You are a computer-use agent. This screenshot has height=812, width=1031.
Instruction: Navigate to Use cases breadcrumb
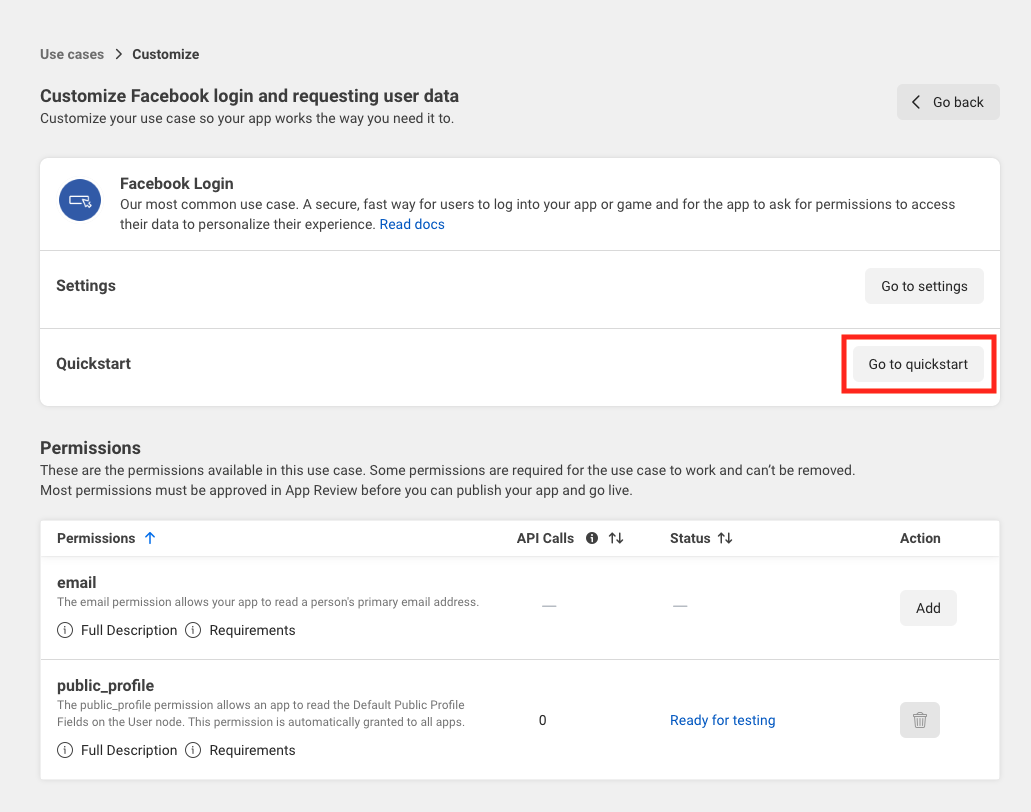tap(71, 54)
